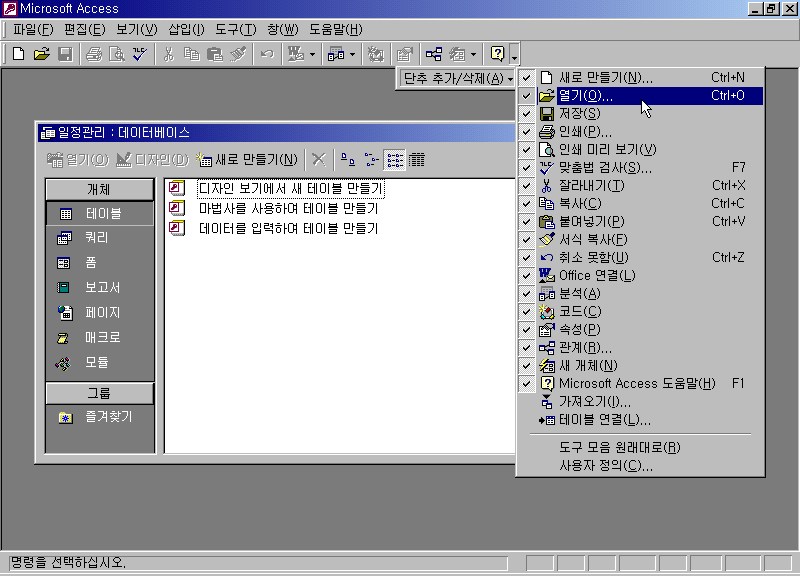Open the 보기(V) menu
The width and height of the screenshot is (800, 576).
coord(137,30)
